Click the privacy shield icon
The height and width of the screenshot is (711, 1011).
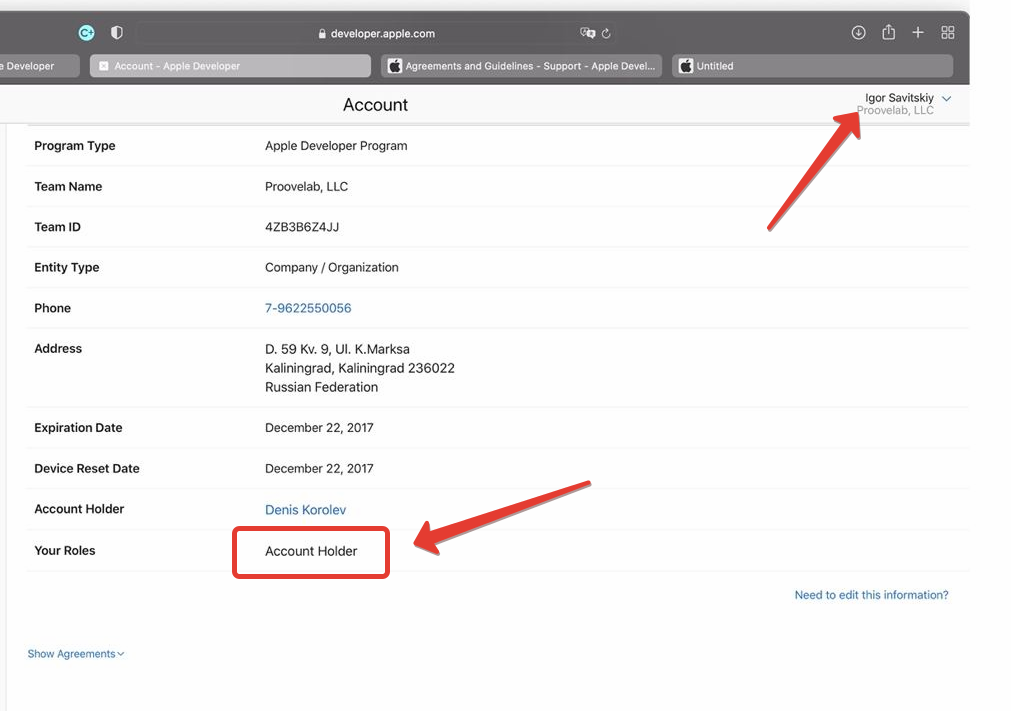coord(117,33)
